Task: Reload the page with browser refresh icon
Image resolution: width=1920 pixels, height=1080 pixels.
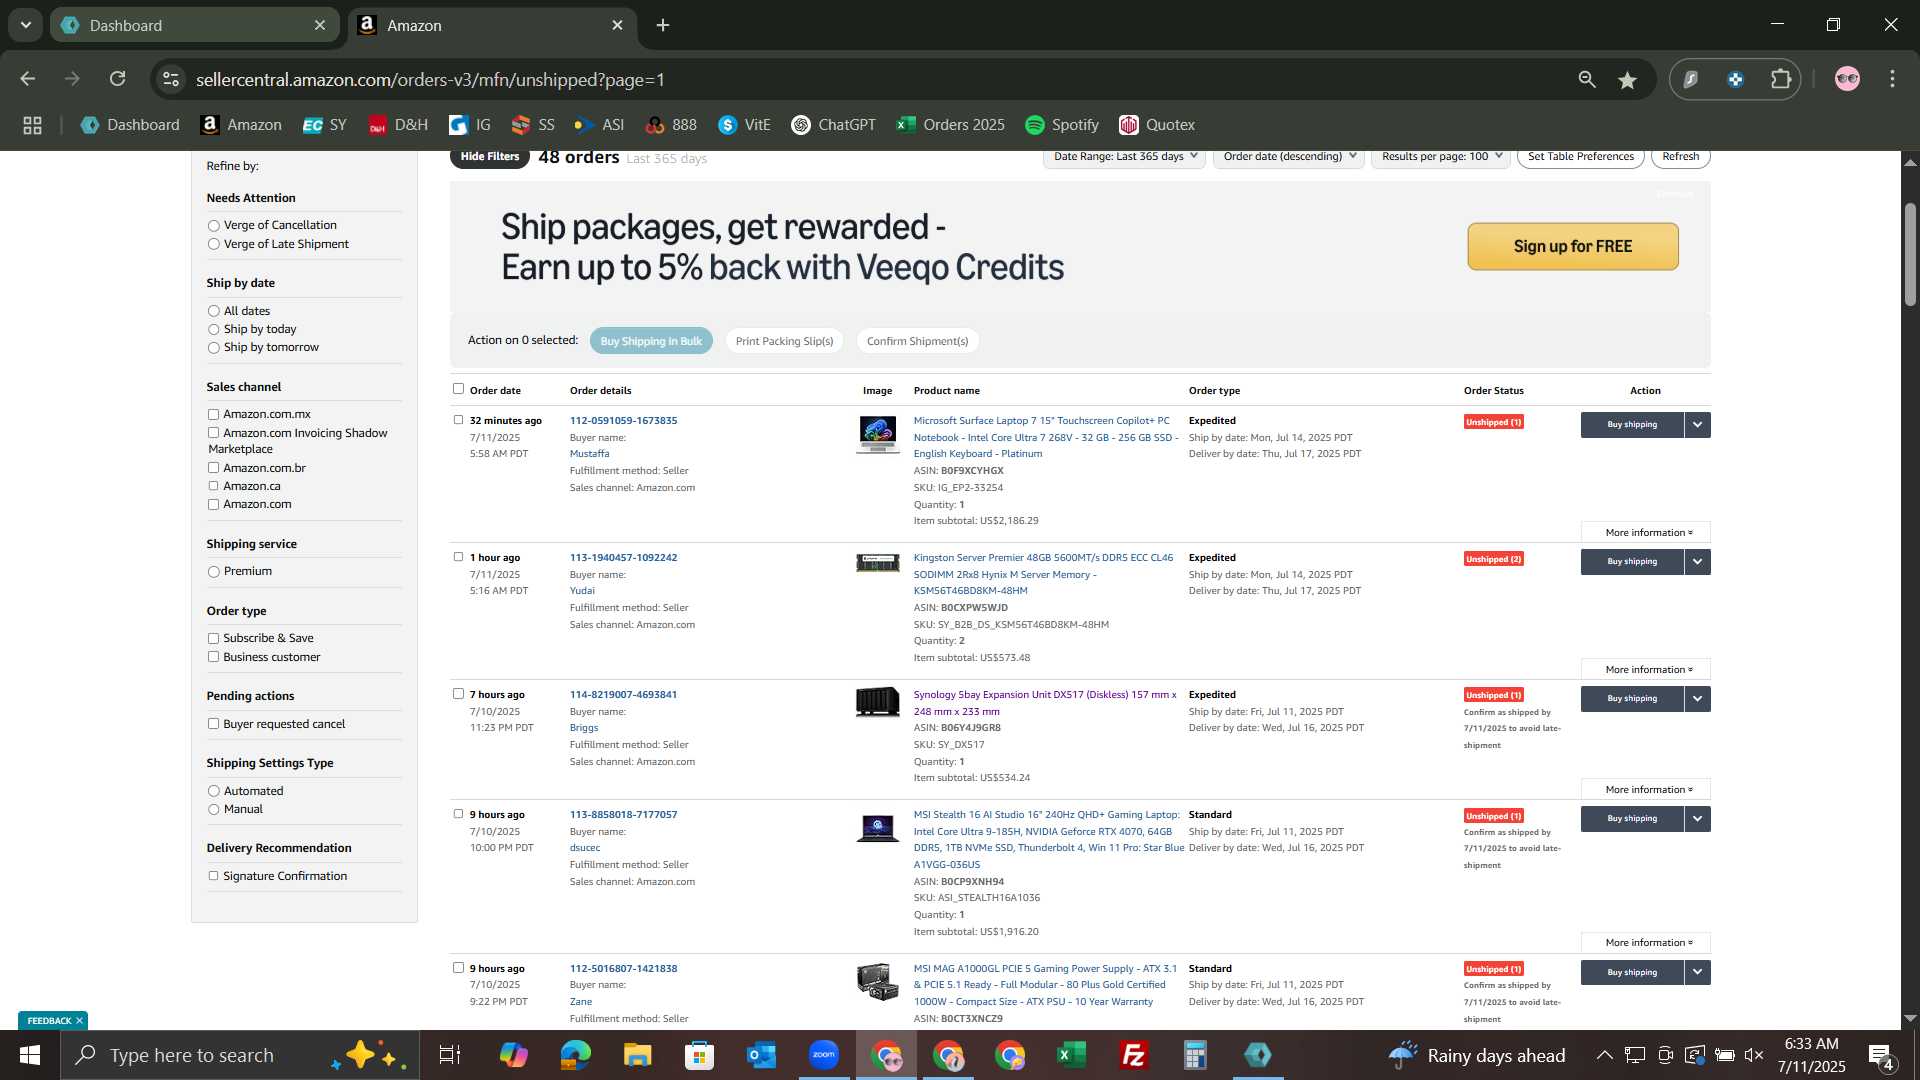Action: pos(118,79)
